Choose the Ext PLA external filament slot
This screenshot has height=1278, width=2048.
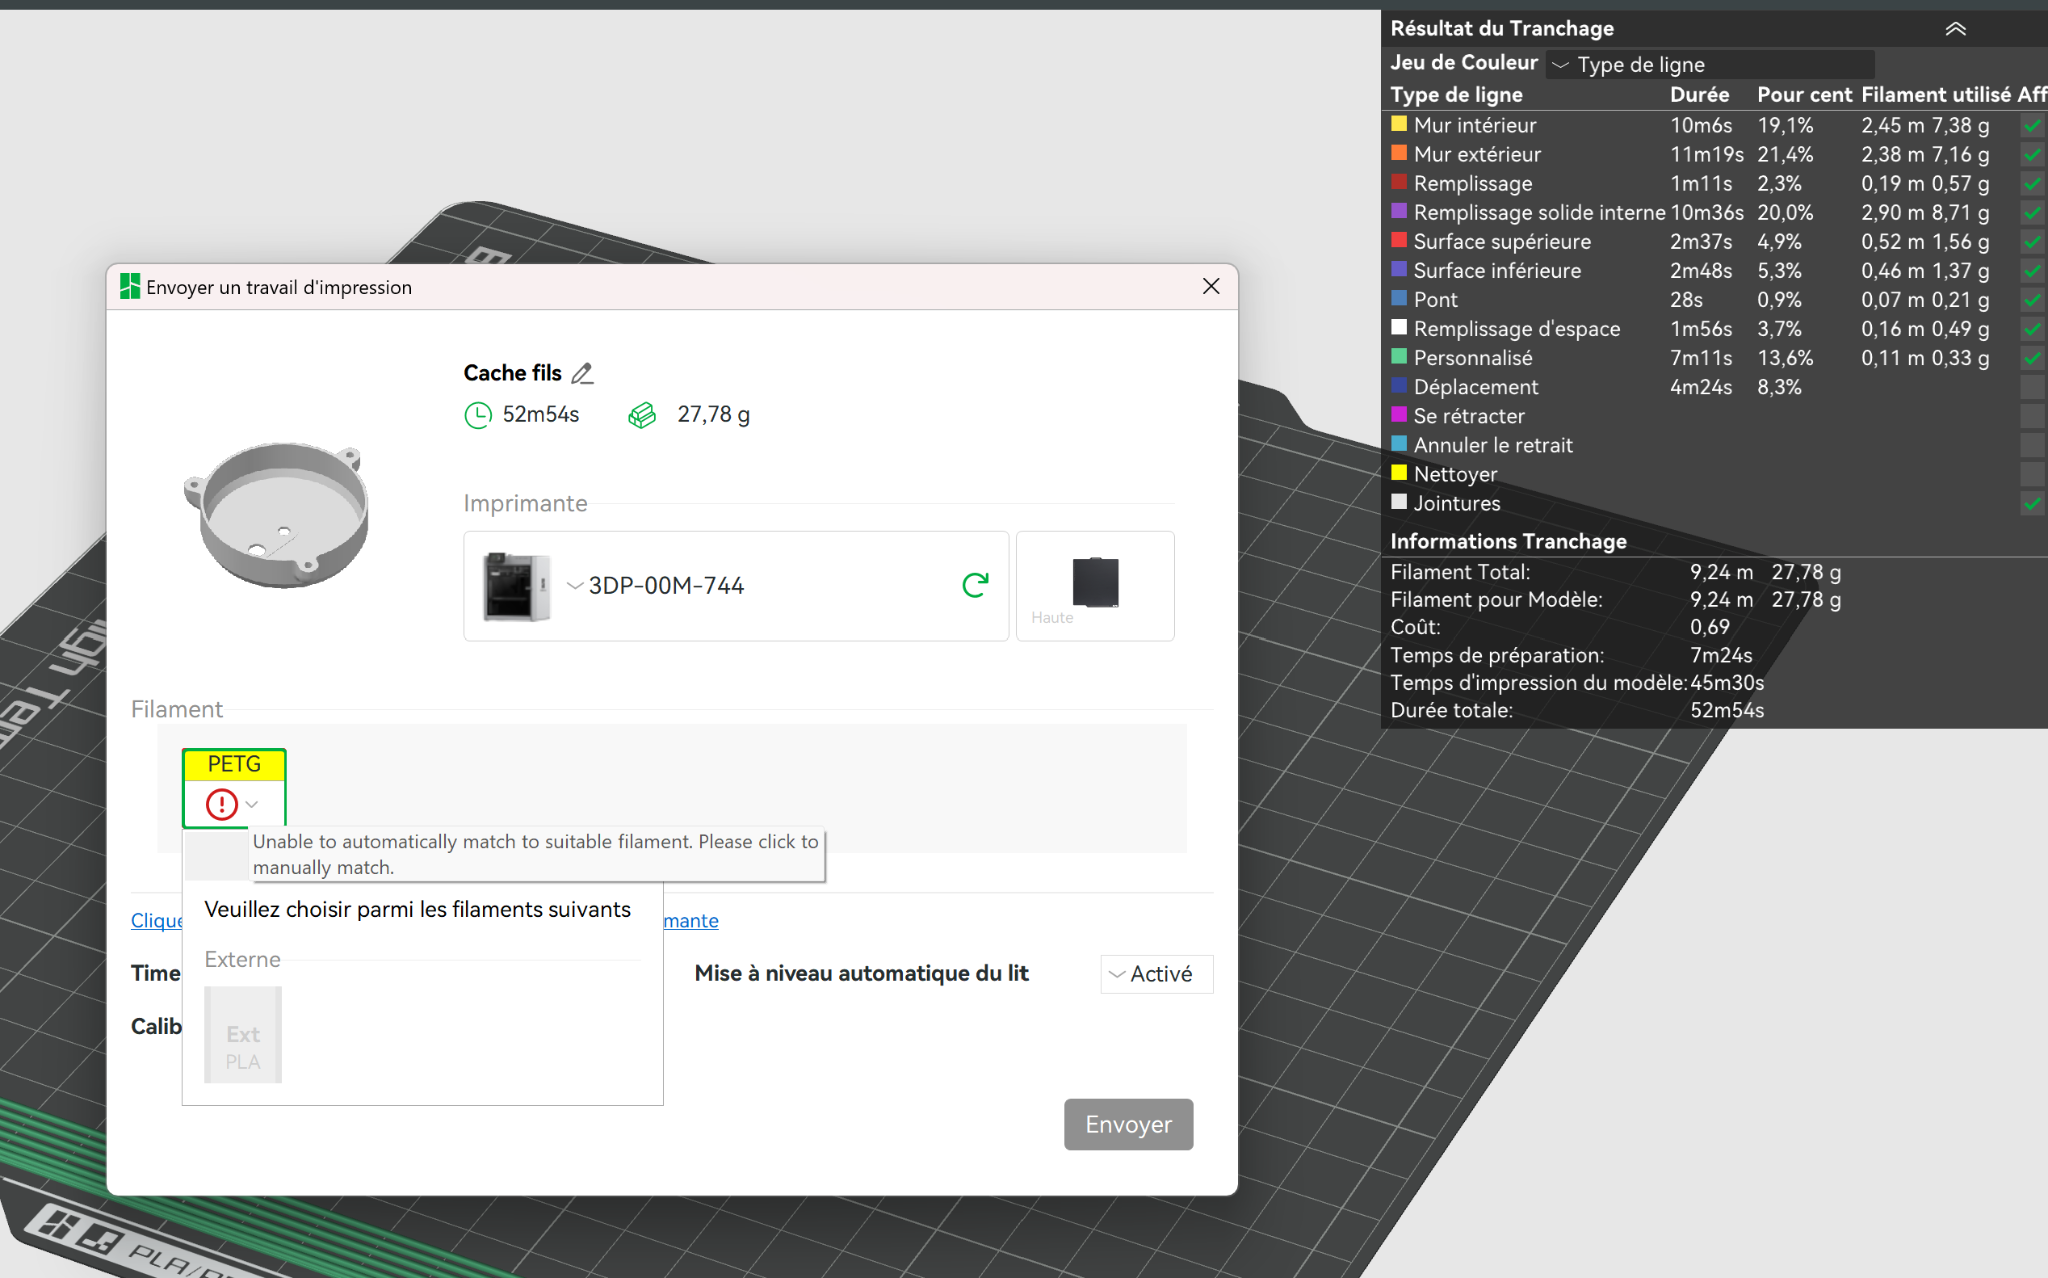click(243, 1035)
